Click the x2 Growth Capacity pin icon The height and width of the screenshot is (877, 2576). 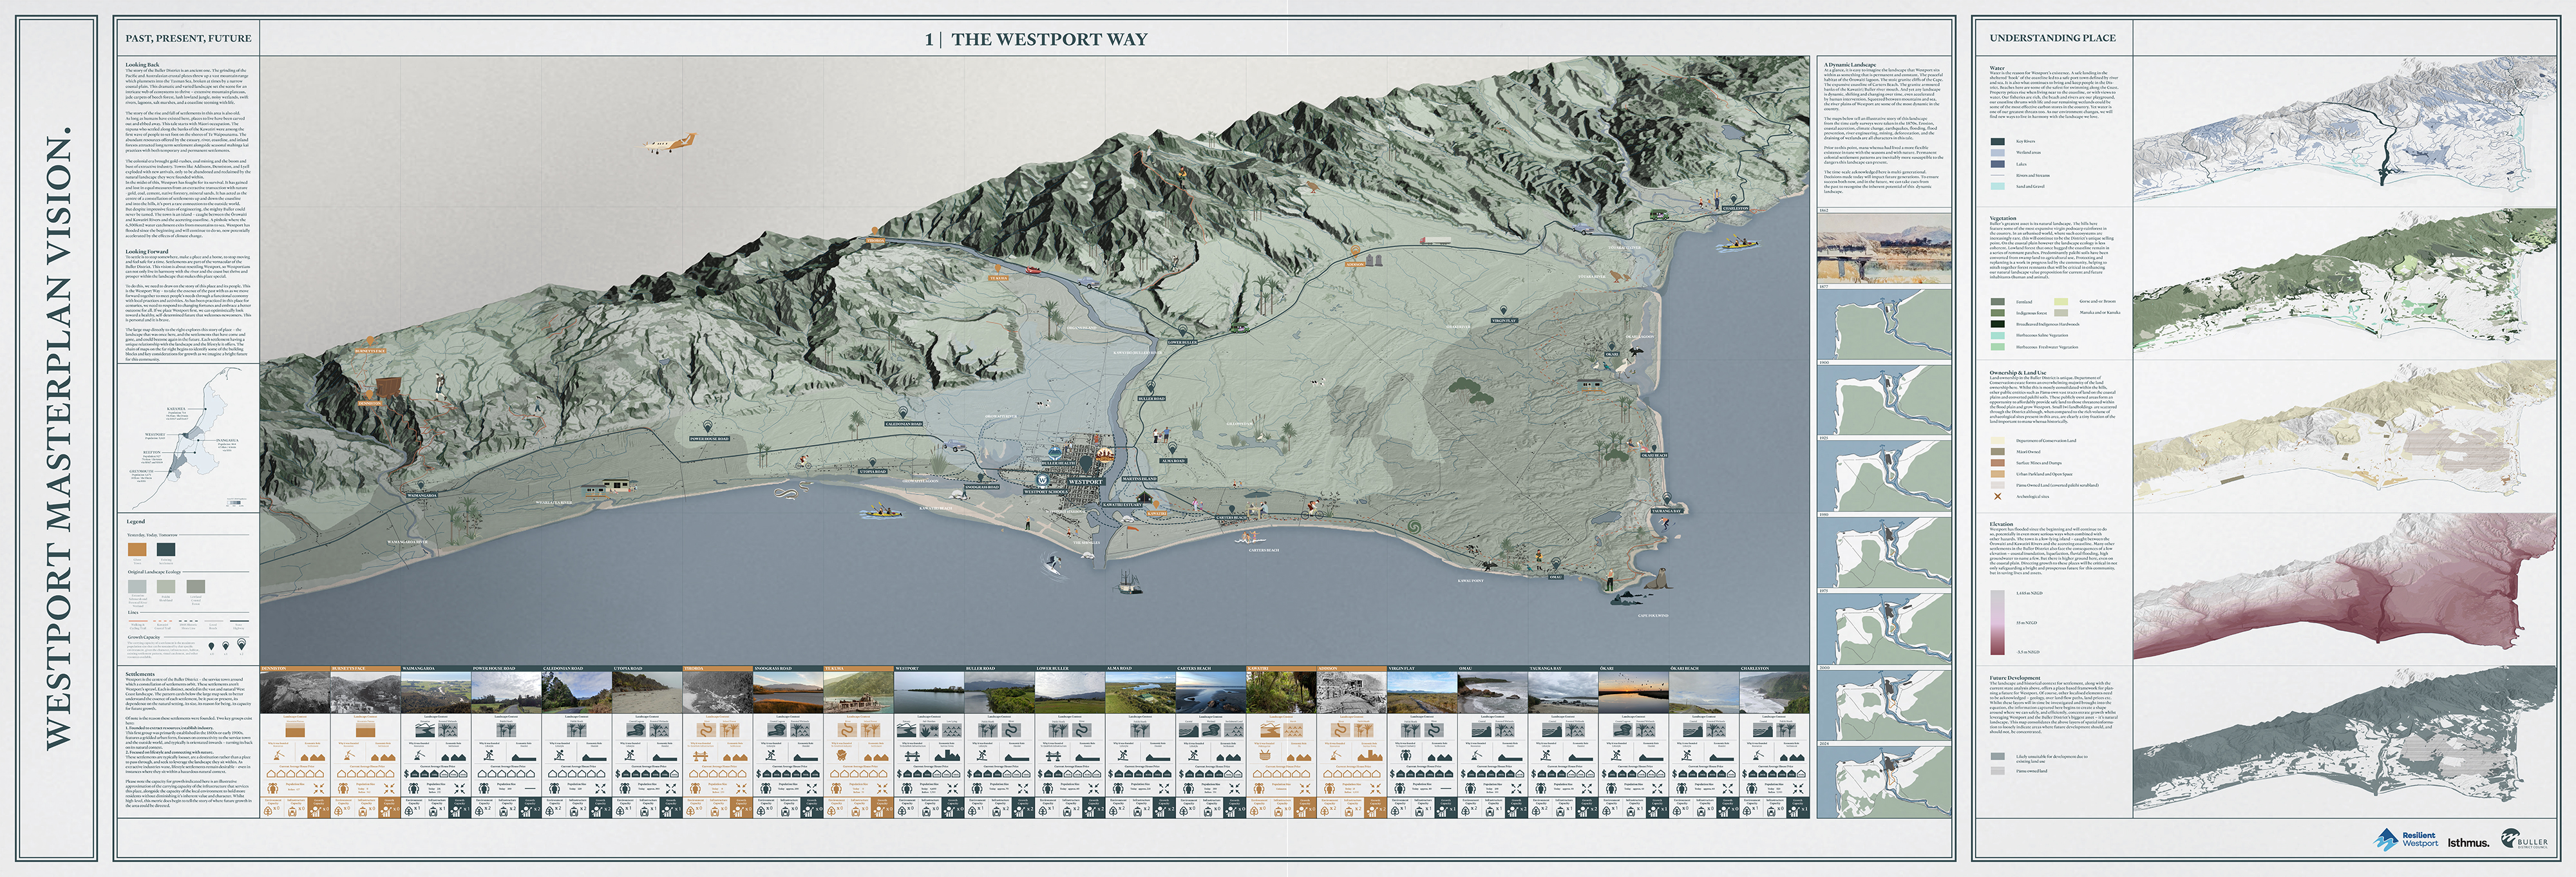coord(241,646)
